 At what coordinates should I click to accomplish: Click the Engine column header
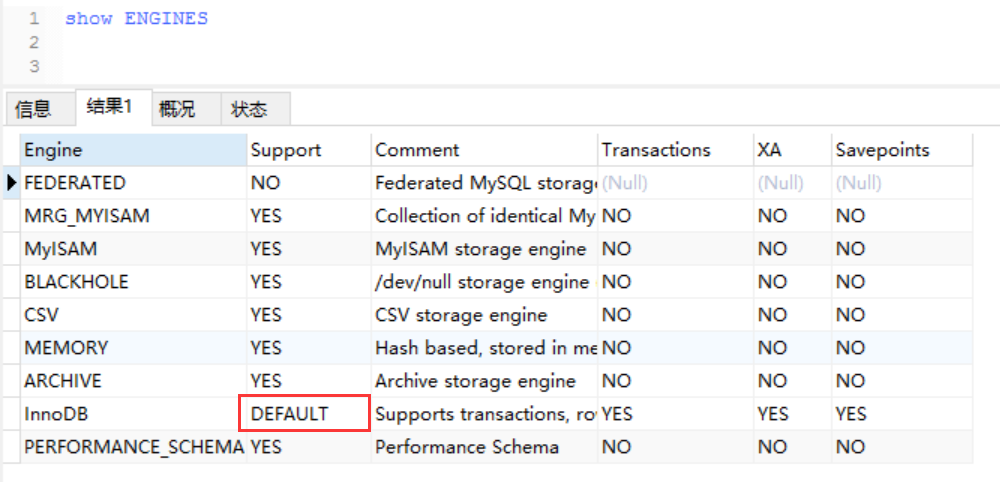pos(133,150)
